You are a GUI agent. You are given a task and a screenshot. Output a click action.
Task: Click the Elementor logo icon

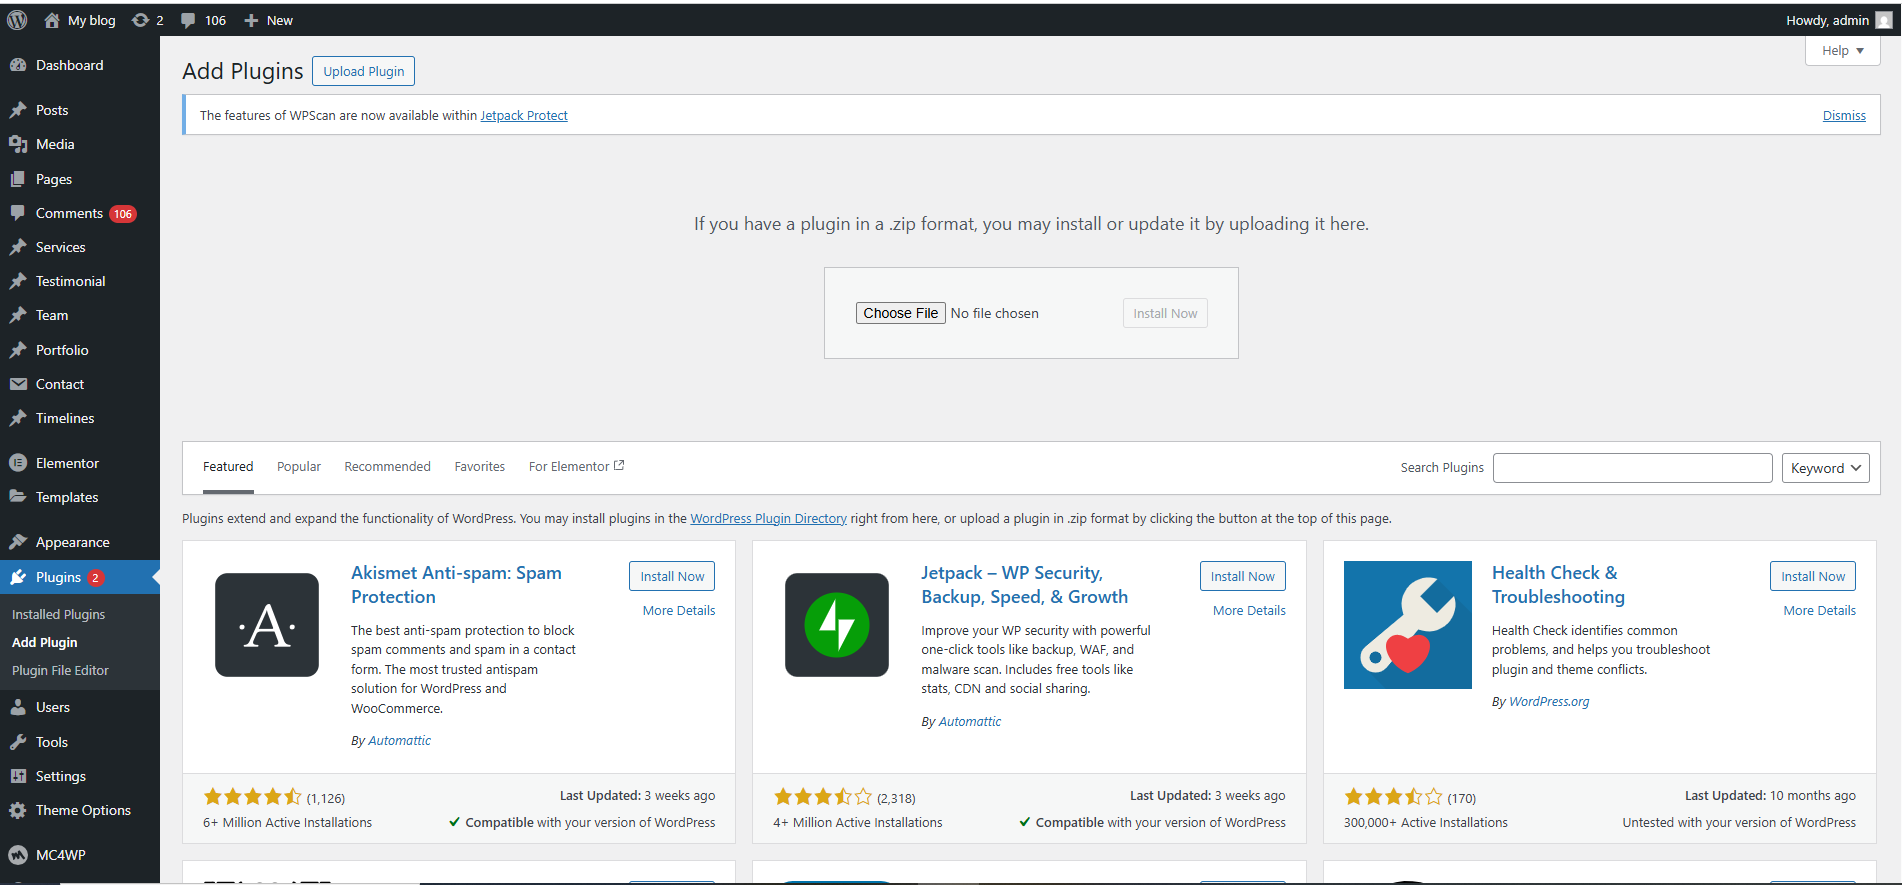pos(18,463)
